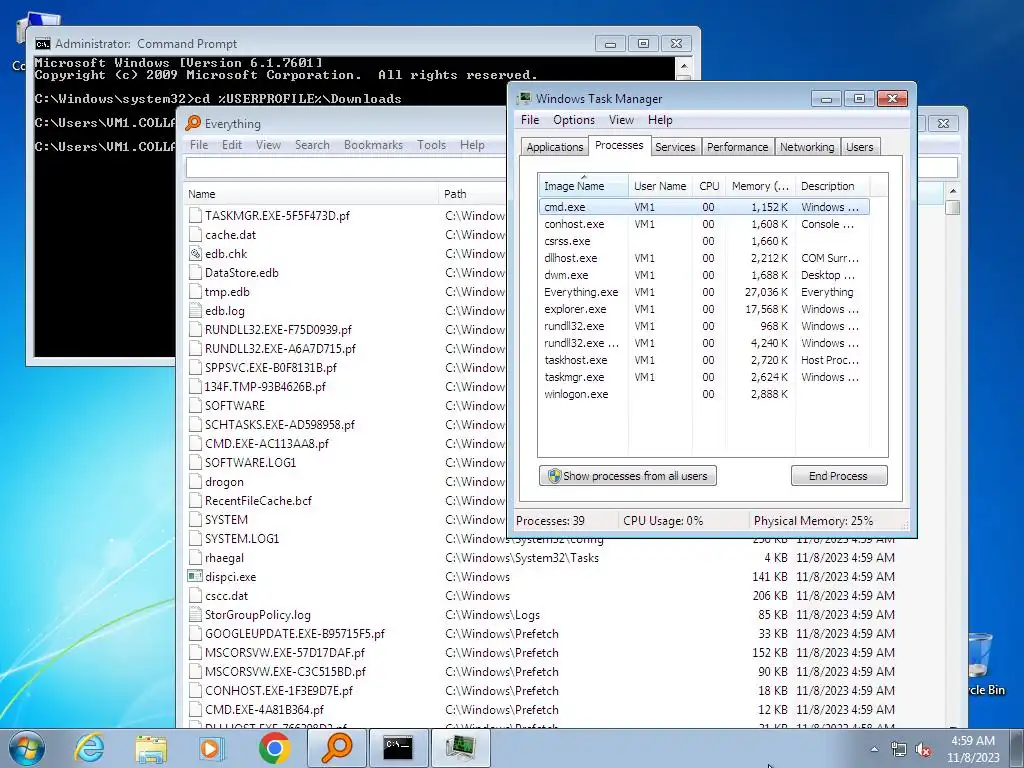Open Everything File menu
Screen dimensions: 1024x768
click(x=199, y=145)
